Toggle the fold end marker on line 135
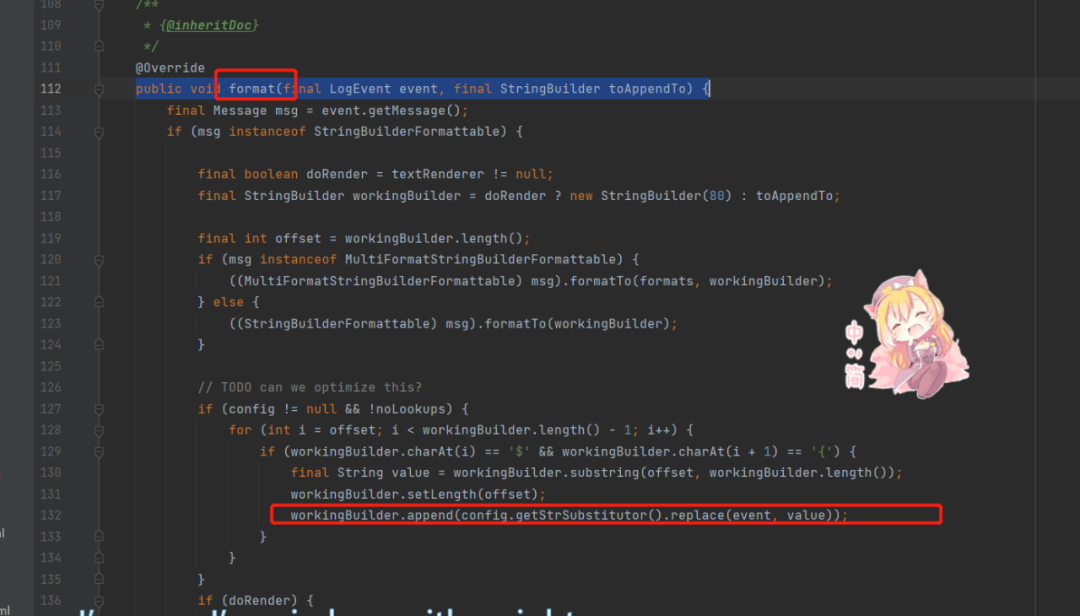This screenshot has width=1080, height=616. pos(99,579)
